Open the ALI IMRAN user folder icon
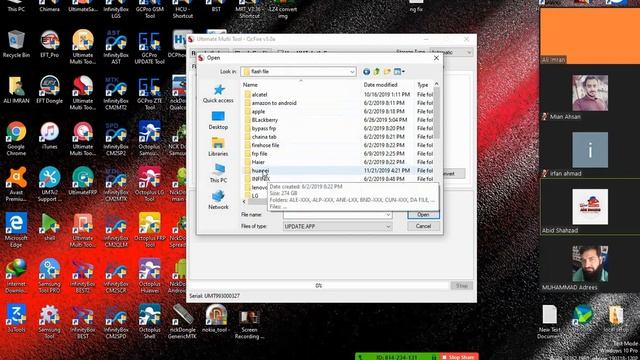 16,90
